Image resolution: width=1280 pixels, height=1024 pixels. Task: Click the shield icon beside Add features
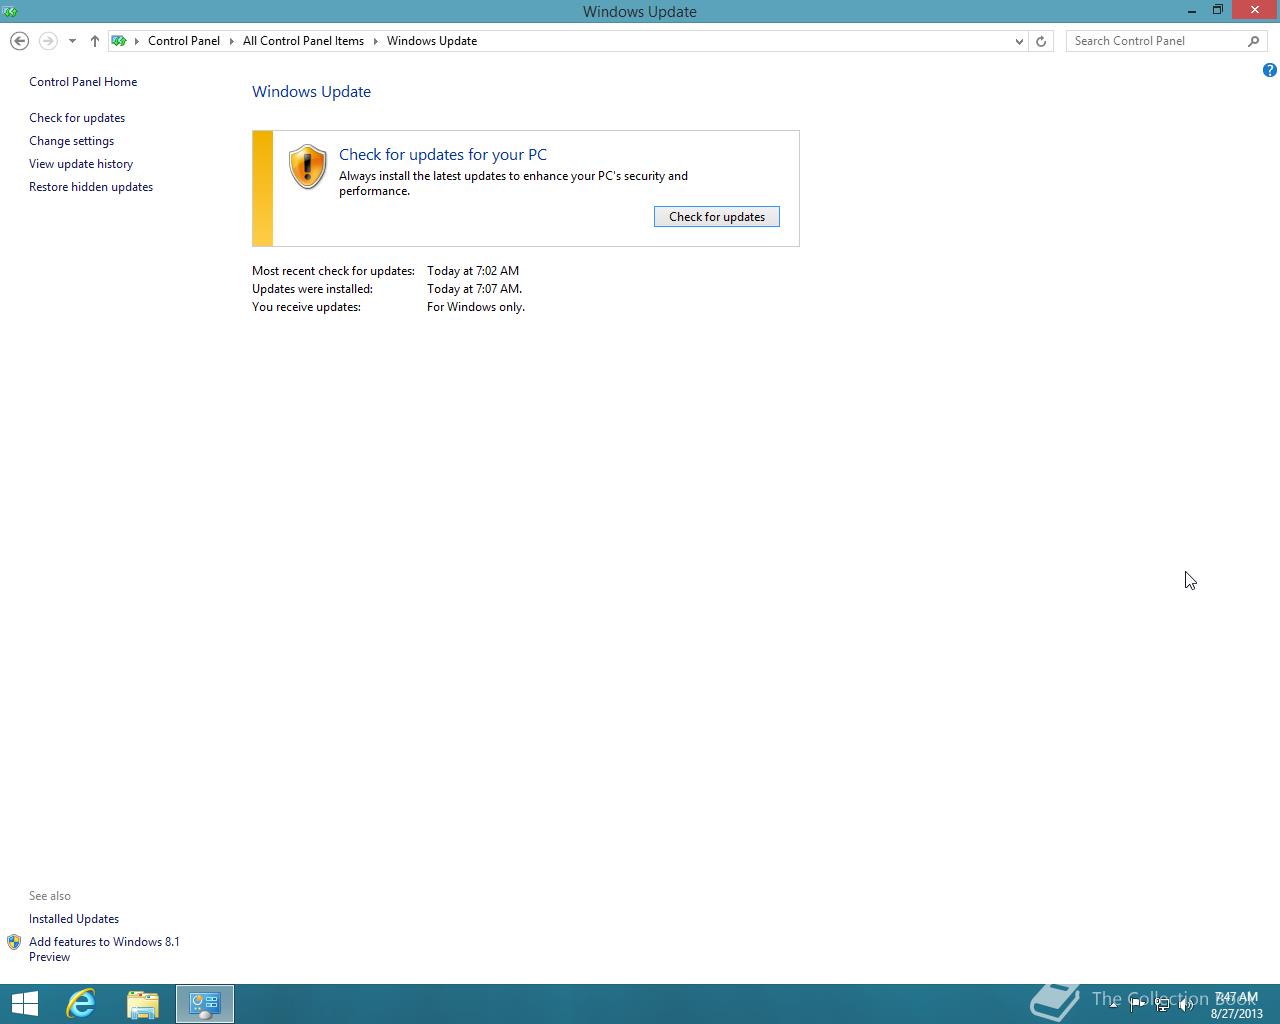coord(14,942)
